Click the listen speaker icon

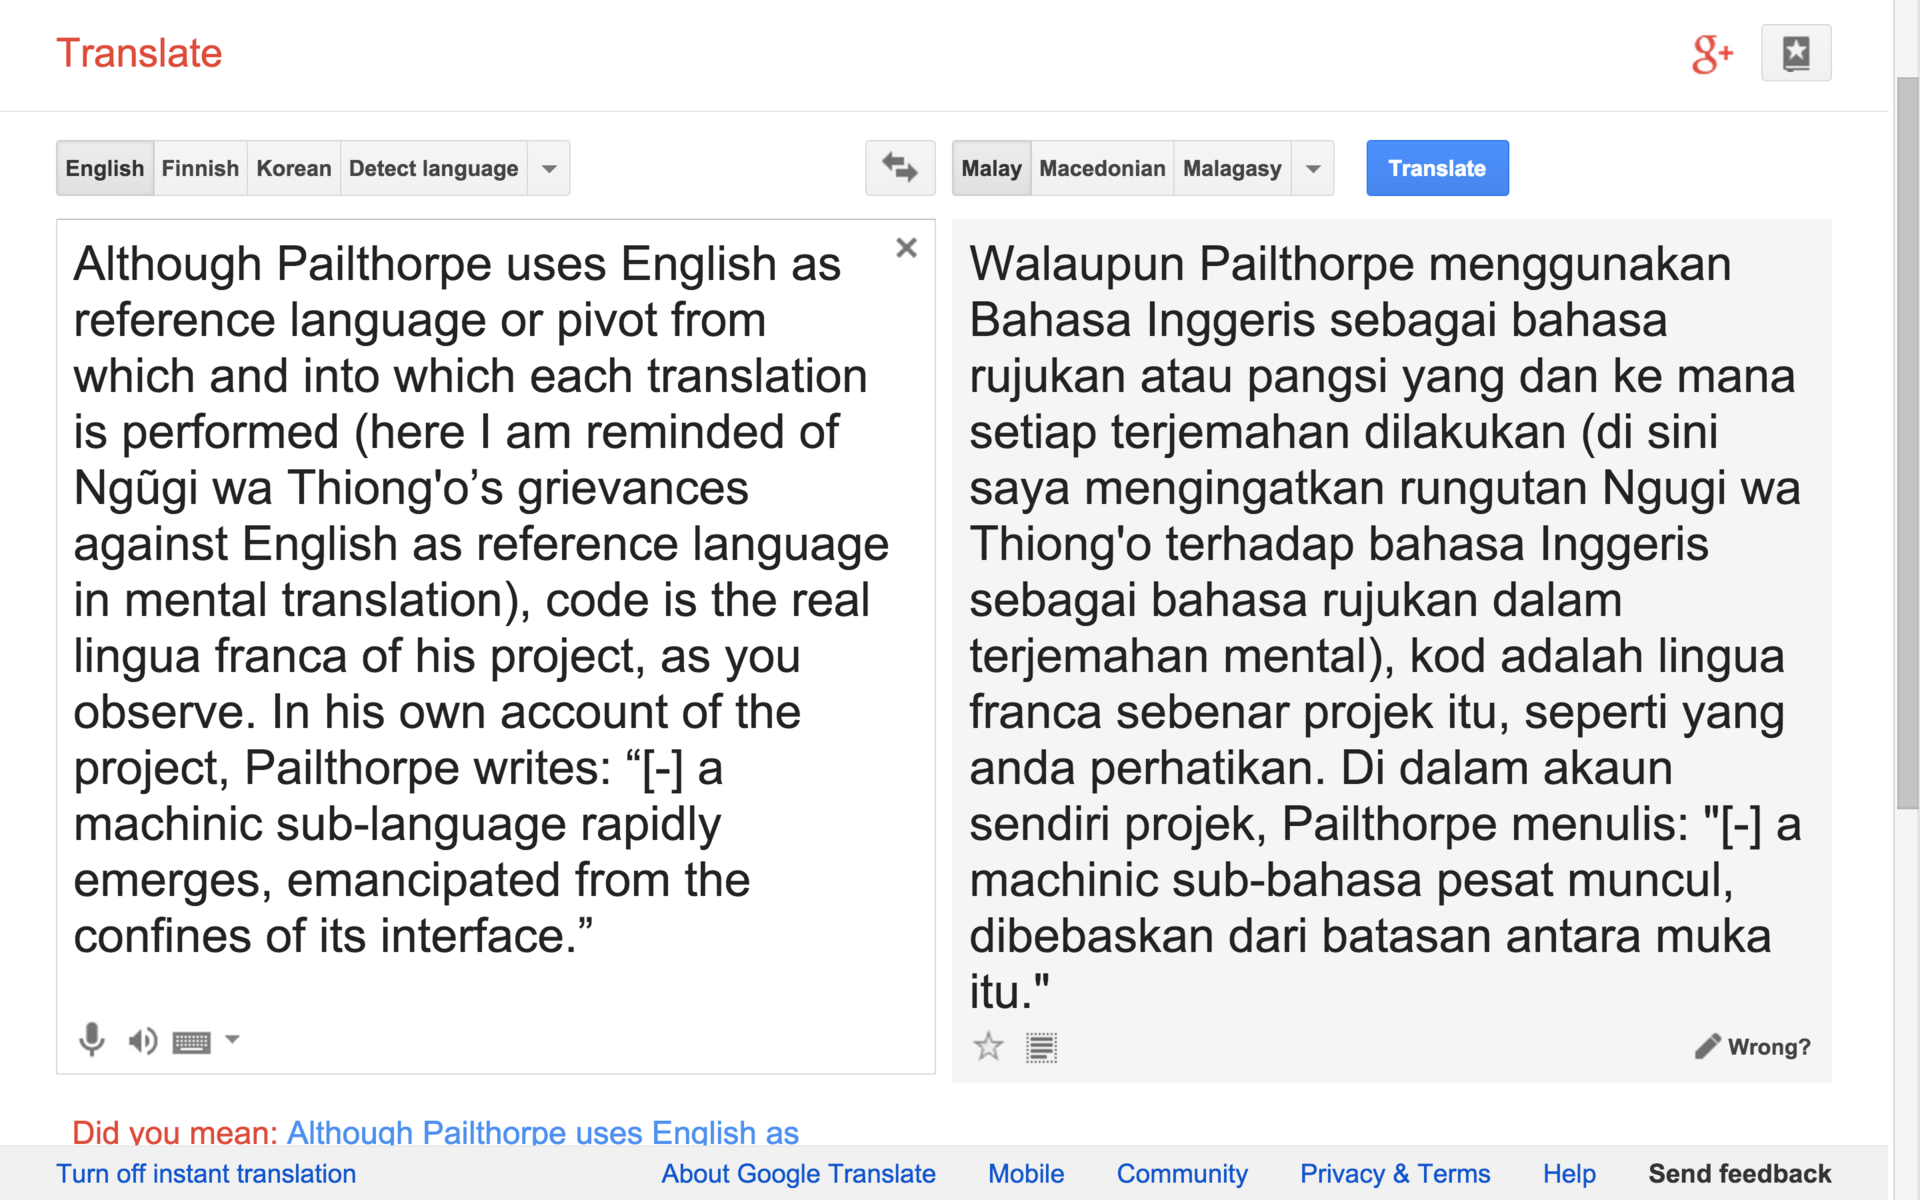[142, 1041]
